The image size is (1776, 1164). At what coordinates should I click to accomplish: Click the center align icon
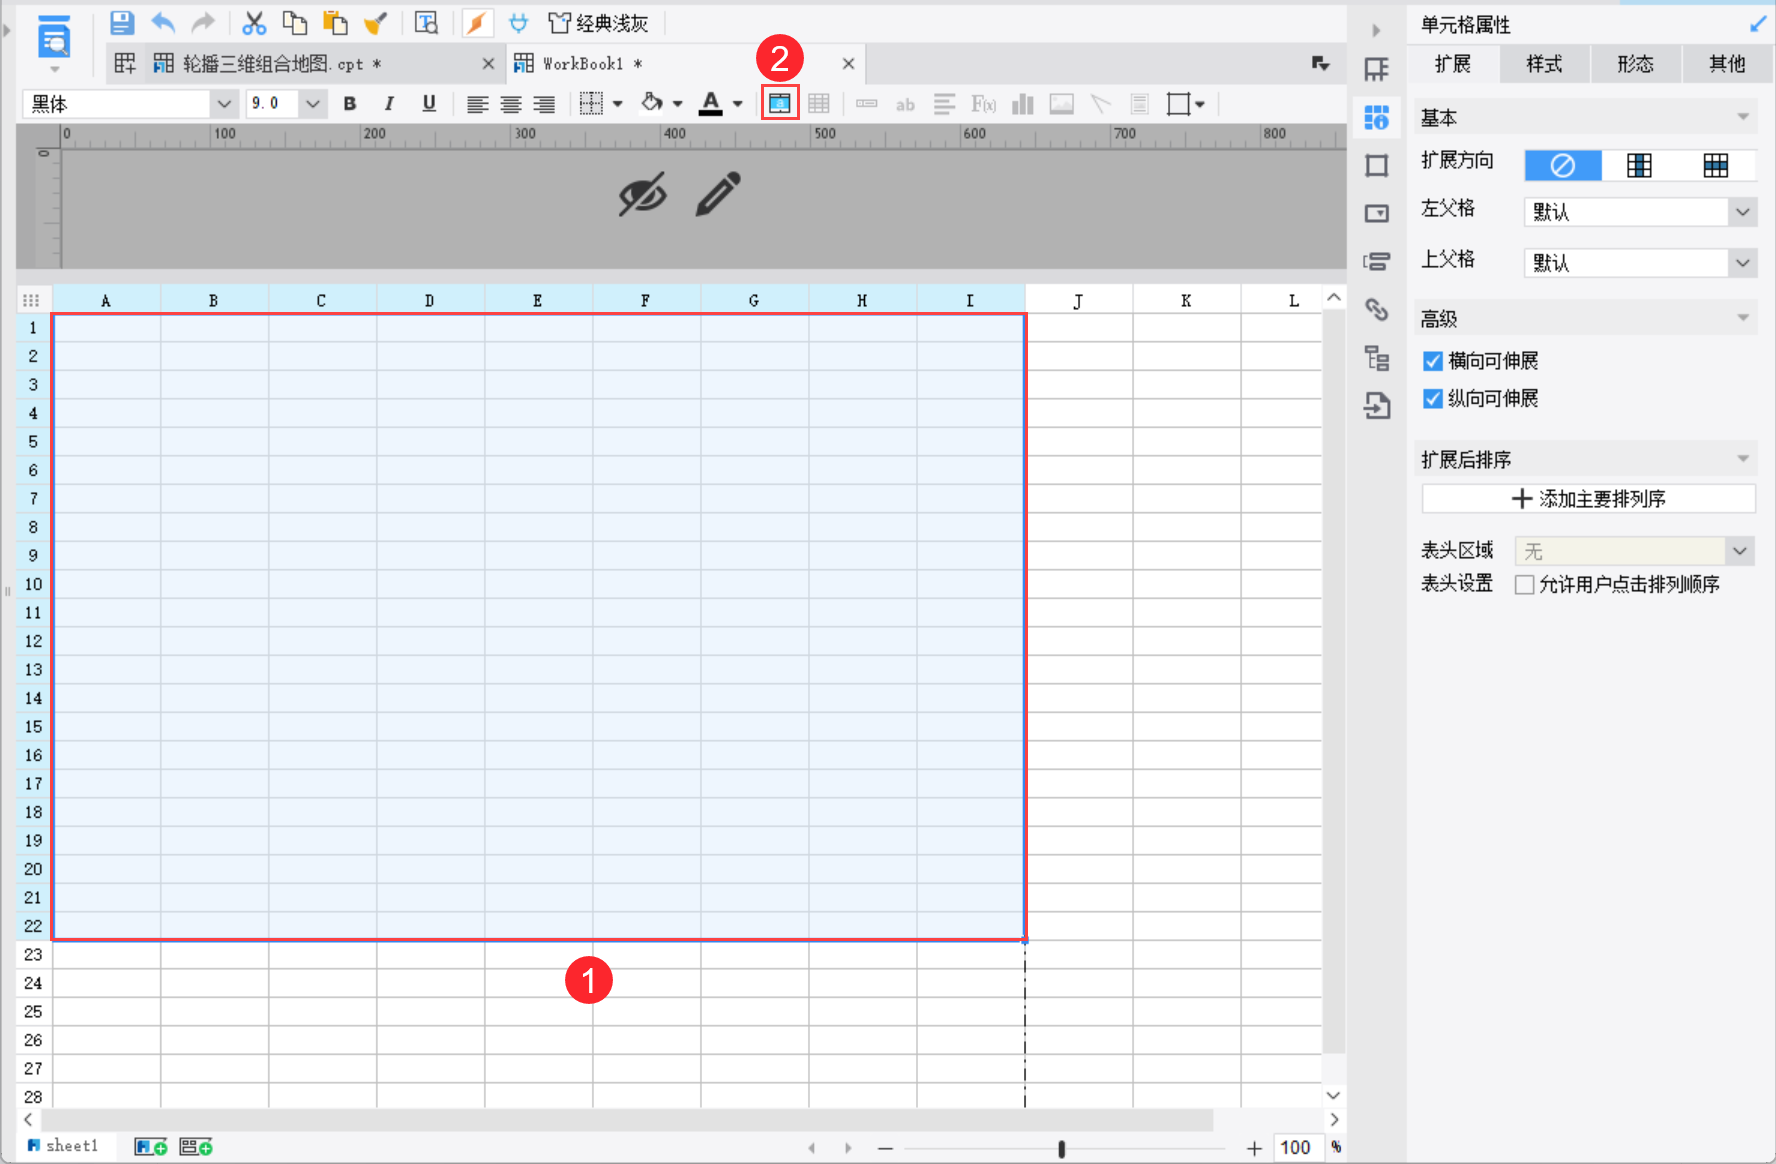pos(511,104)
